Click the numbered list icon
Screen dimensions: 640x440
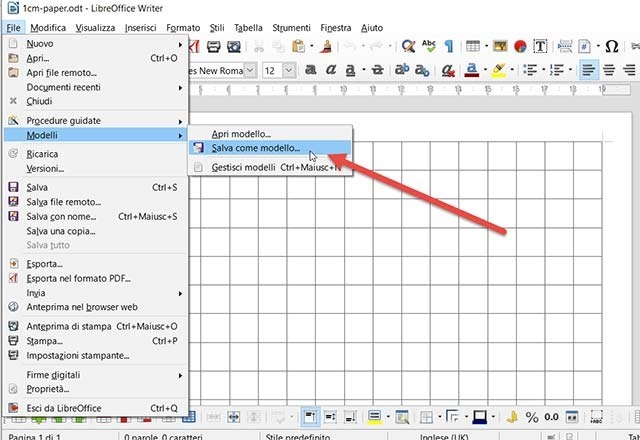[556, 70]
